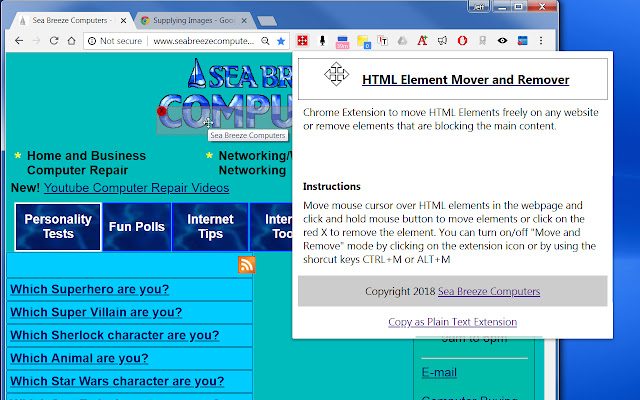Image resolution: width=640 pixels, height=400 pixels.
Task: Open the Youtube Computer Repair Videos link
Action: click(136, 188)
